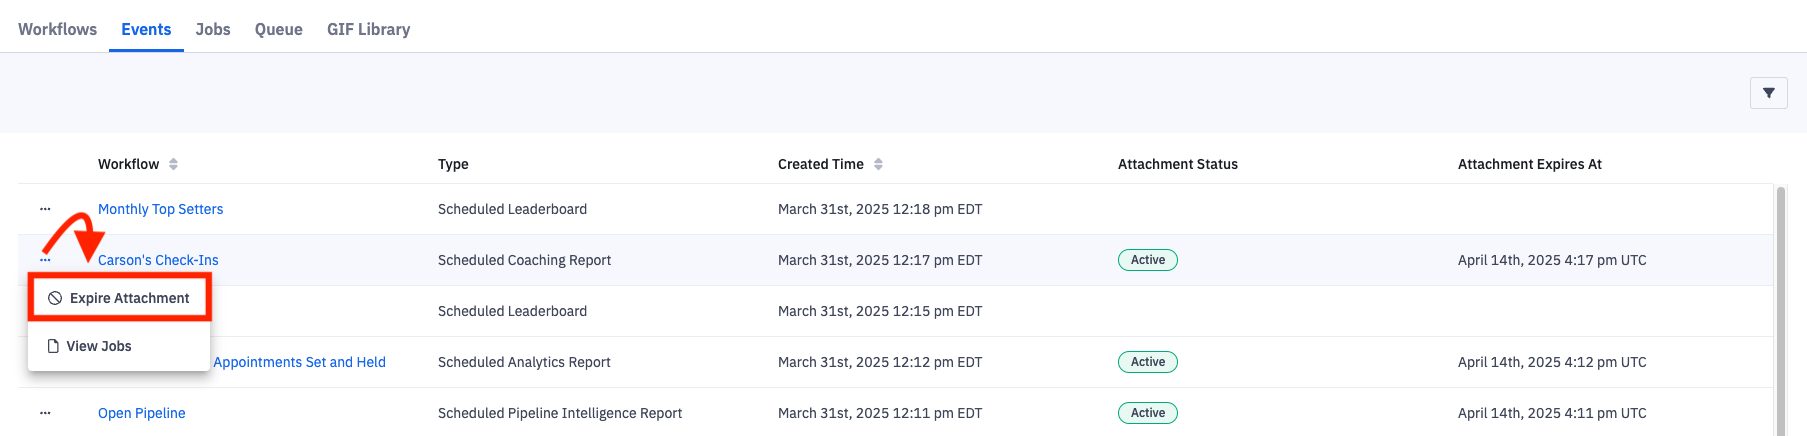
Task: Open the Appointments Set and Held link
Action: pos(299,362)
